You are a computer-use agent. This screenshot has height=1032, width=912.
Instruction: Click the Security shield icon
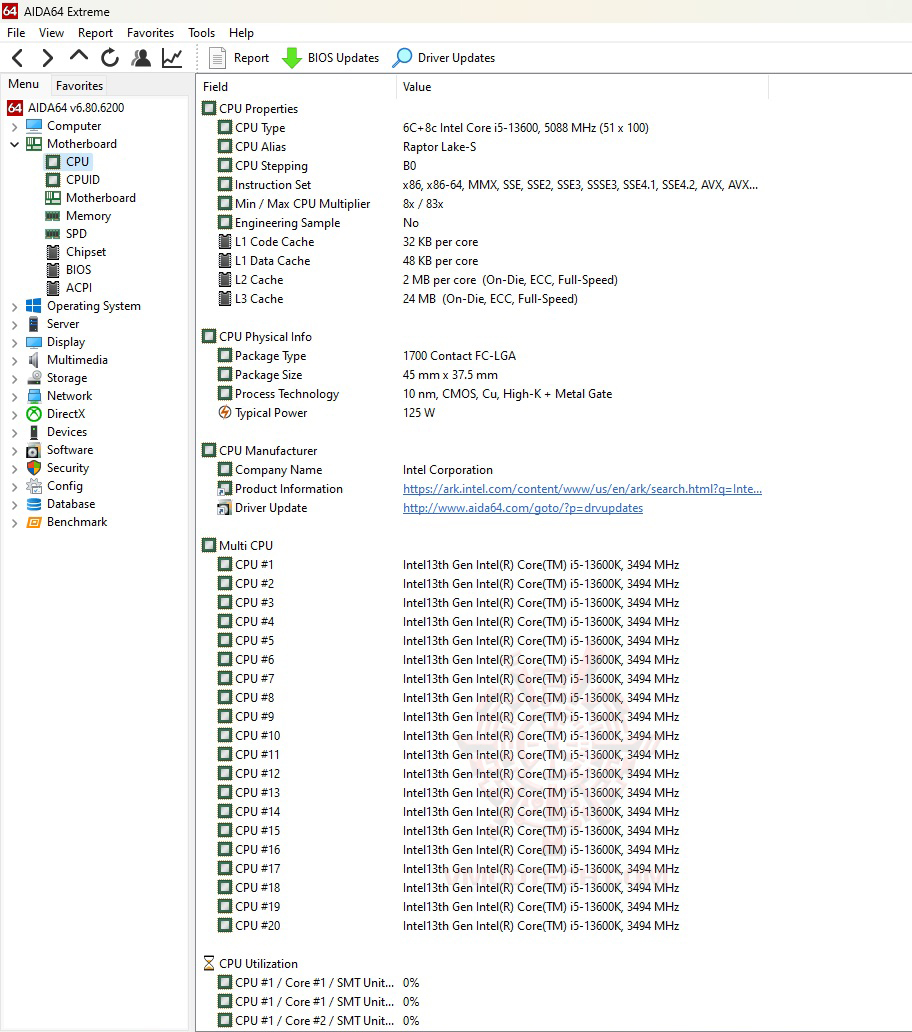(x=34, y=468)
